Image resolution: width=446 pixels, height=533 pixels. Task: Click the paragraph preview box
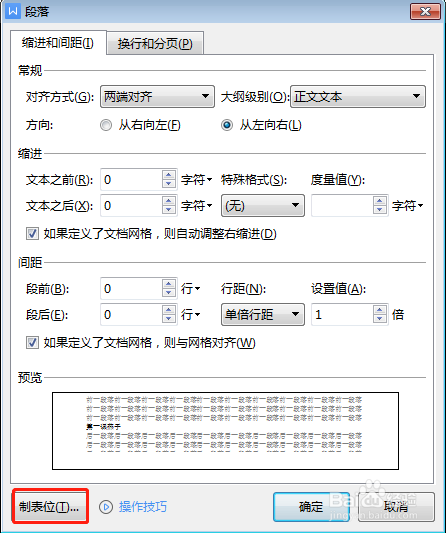225,431
